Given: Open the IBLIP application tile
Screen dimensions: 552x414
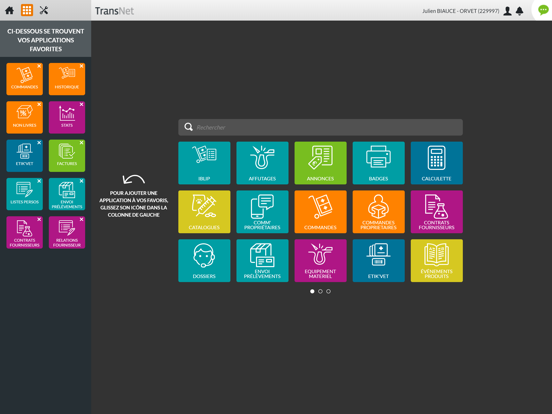Looking at the screenshot, I should (x=204, y=163).
